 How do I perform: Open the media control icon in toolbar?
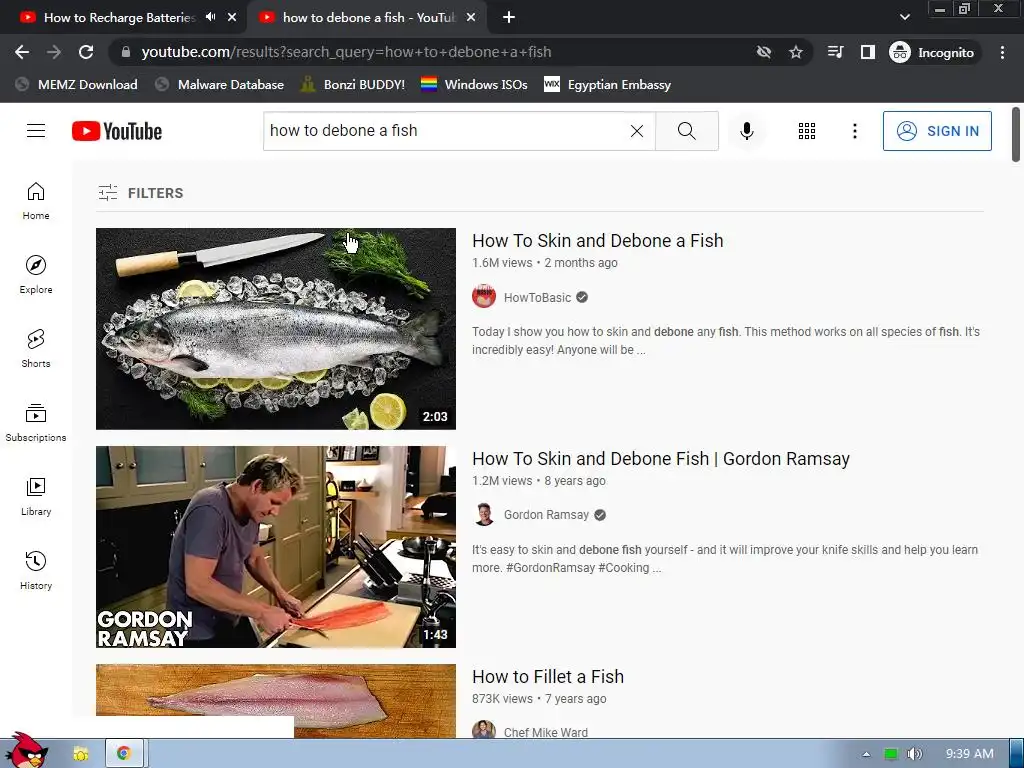pos(835,52)
